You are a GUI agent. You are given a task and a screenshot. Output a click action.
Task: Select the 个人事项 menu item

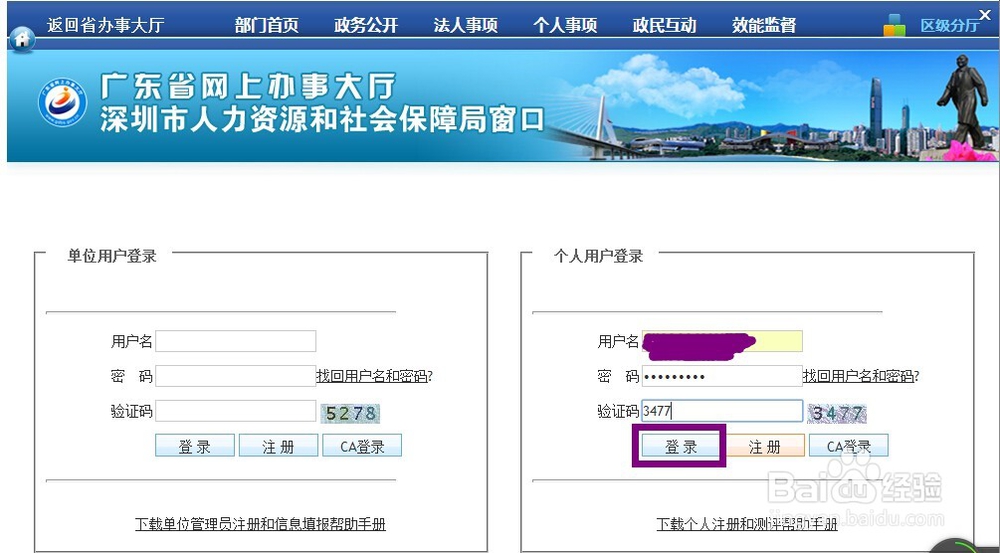coord(565,25)
